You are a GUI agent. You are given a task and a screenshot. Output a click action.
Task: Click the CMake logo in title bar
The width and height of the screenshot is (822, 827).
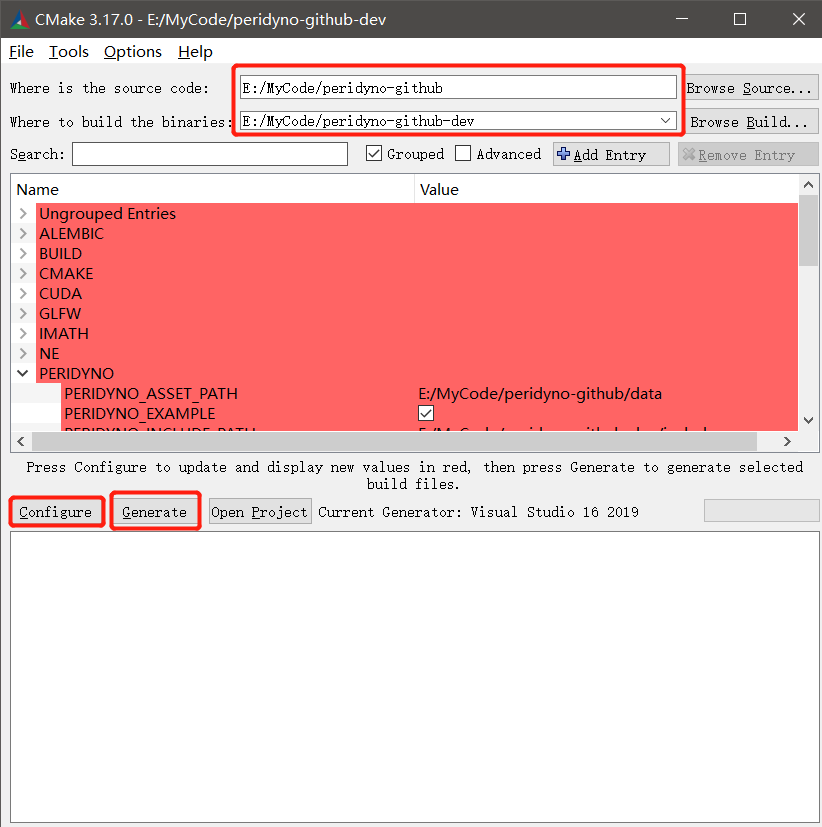click(19, 20)
